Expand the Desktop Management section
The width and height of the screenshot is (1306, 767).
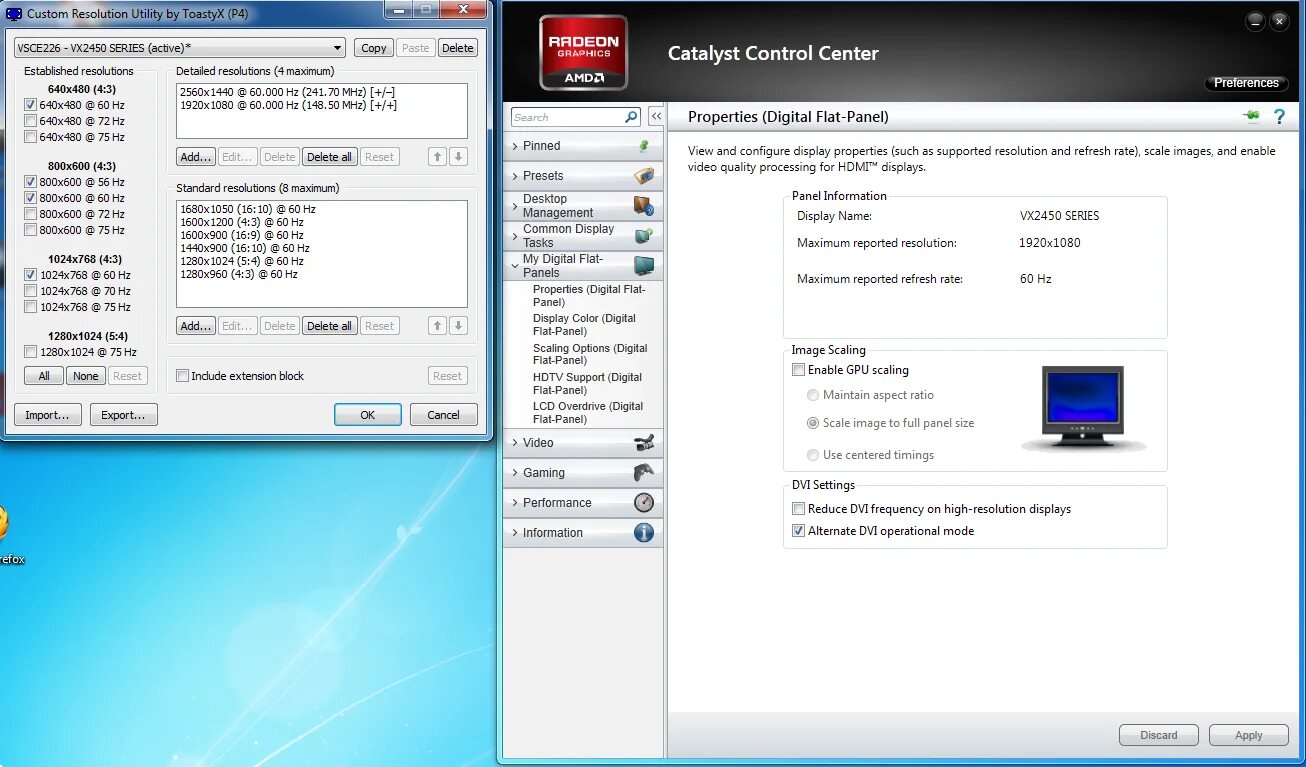coord(582,206)
